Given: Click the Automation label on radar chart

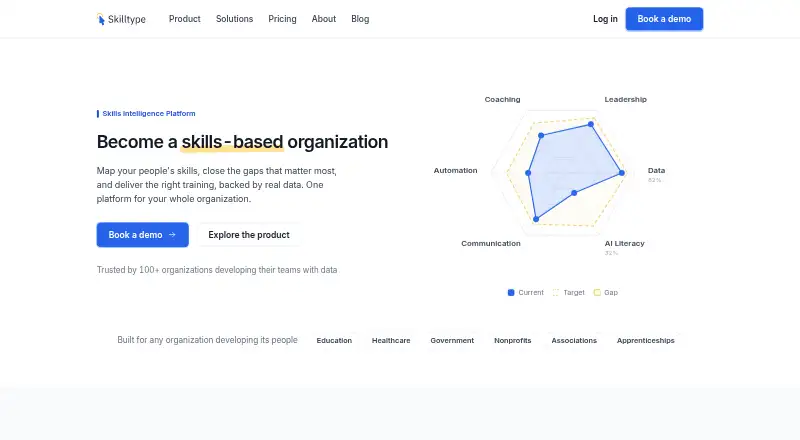Looking at the screenshot, I should click(456, 170).
